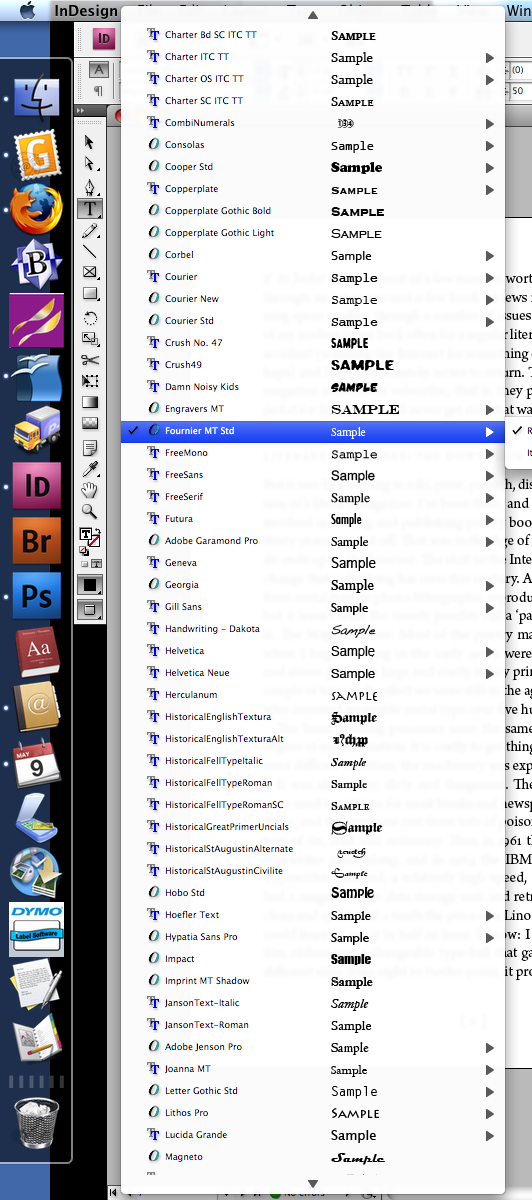532x1200 pixels.
Task: Toggle Character Formatting Controls (A) button
Action: coord(99,70)
